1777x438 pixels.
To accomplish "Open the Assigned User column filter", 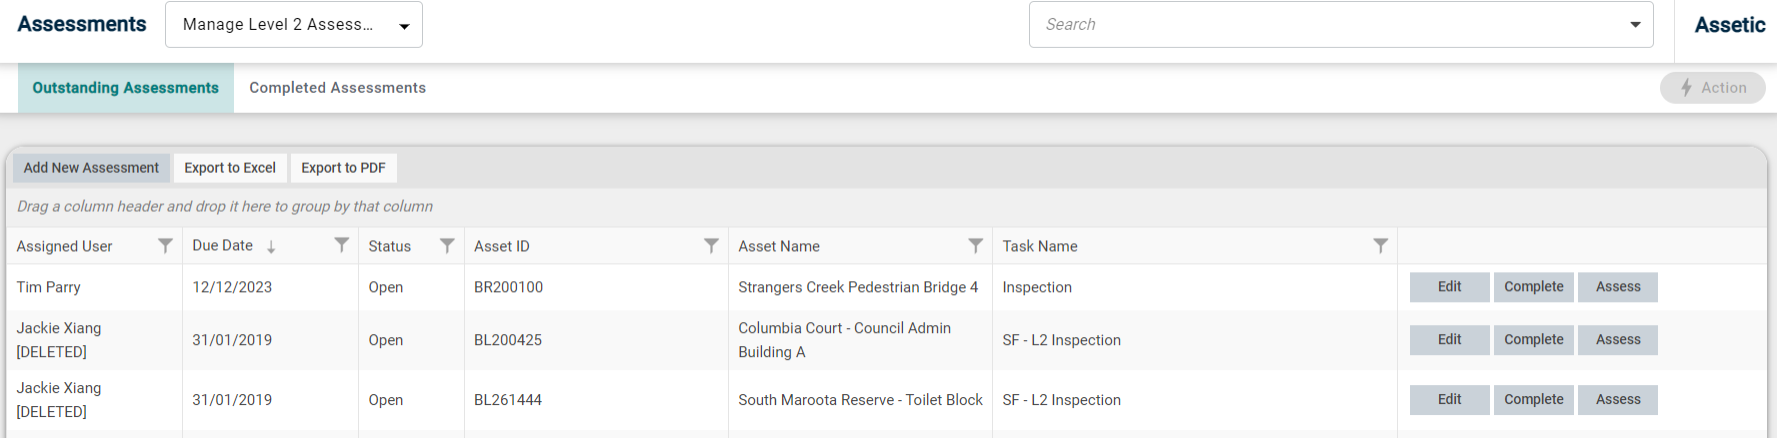I will pos(166,246).
